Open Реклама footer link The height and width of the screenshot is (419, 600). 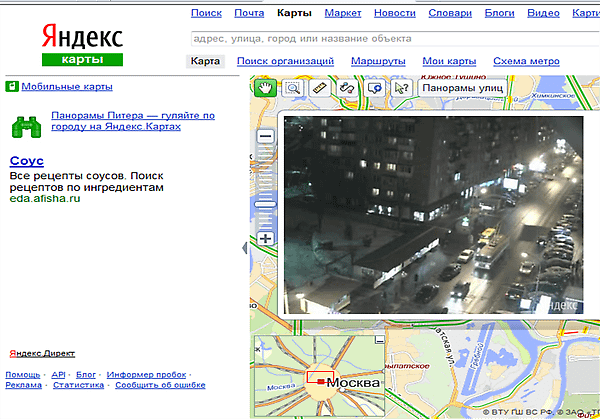[x=23, y=385]
